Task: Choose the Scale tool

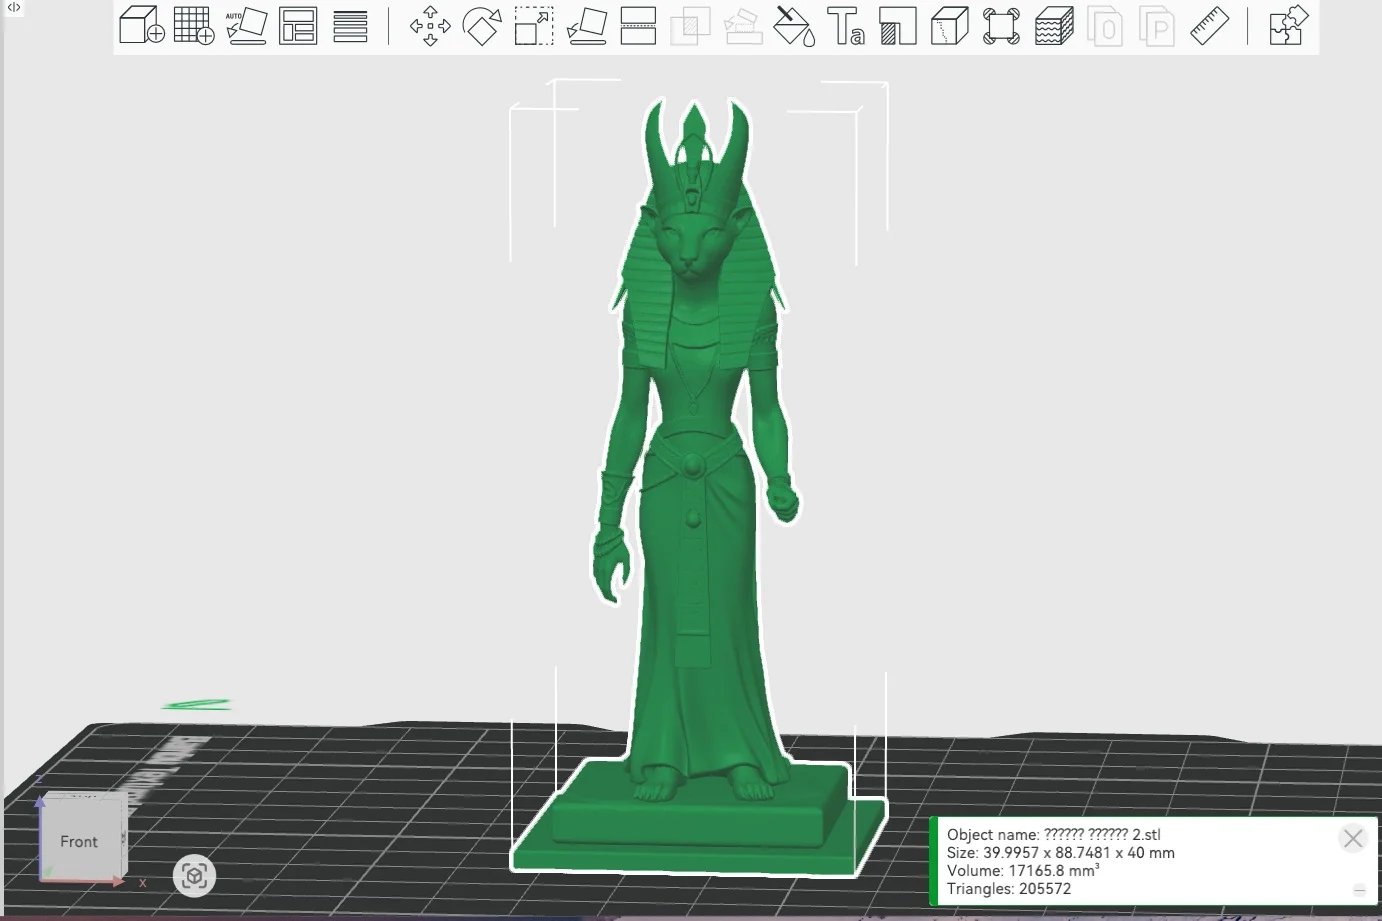Action: pos(534,26)
